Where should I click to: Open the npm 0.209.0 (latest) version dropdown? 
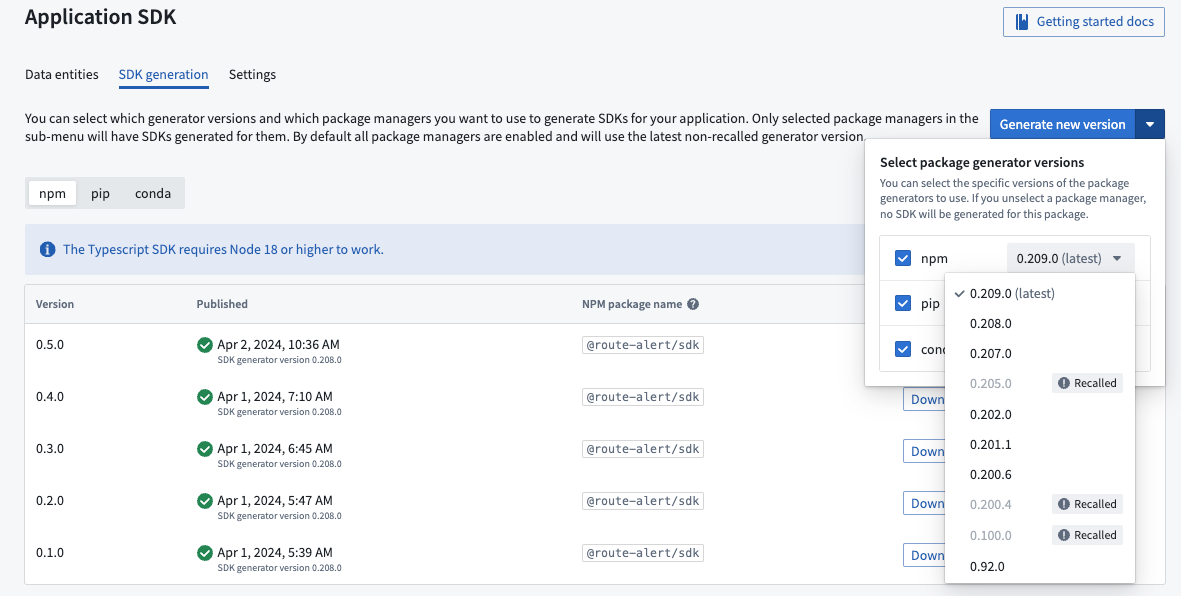(1070, 258)
